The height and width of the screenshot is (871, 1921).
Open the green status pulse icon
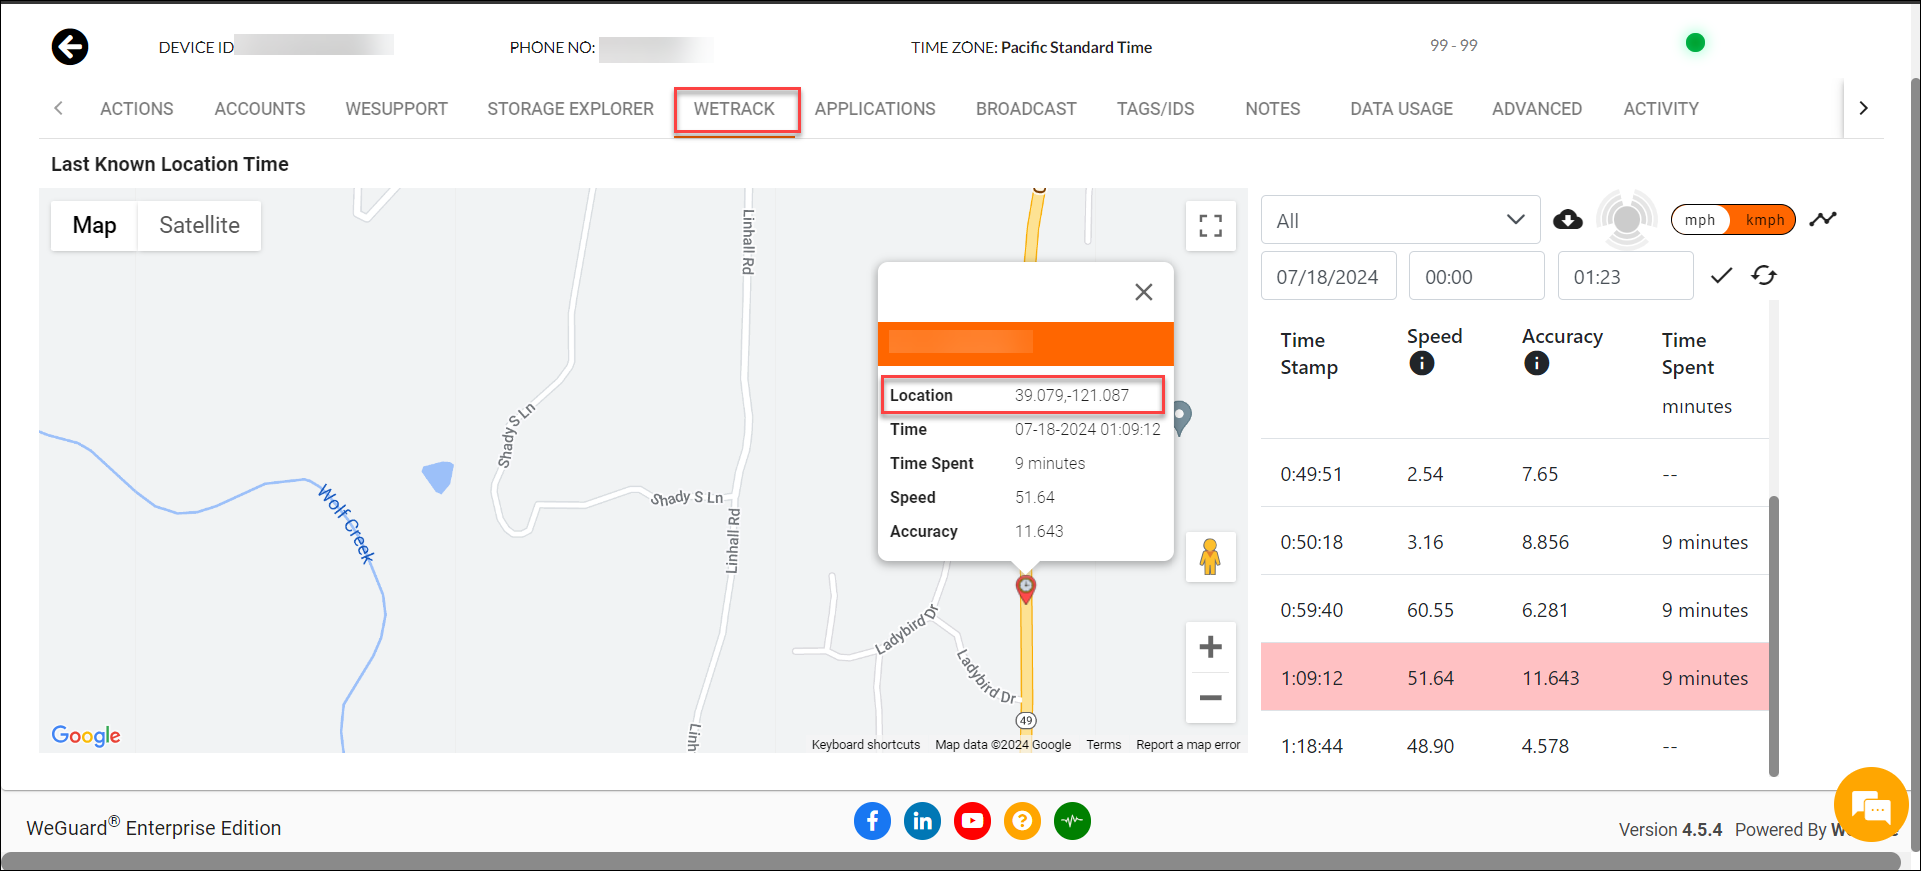[1072, 821]
